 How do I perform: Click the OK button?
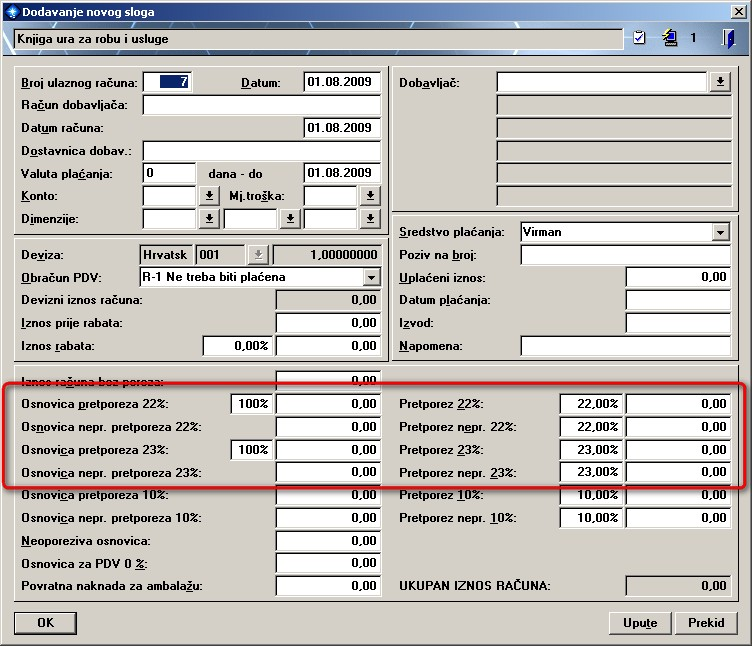[x=46, y=623]
